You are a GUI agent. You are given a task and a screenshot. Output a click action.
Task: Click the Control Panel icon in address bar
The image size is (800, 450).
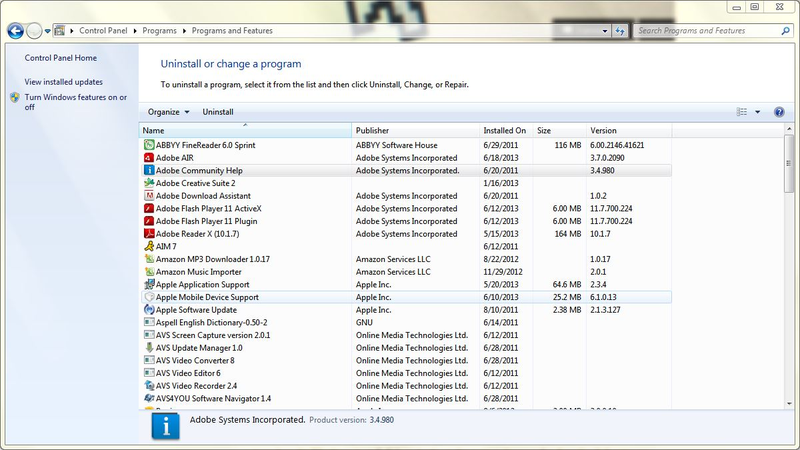coord(60,31)
